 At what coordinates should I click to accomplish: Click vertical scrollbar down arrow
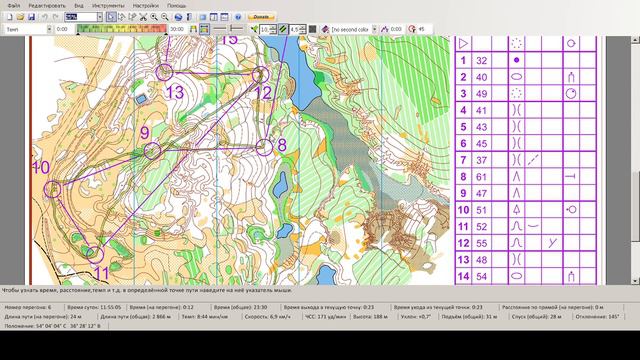[x=635, y=281]
